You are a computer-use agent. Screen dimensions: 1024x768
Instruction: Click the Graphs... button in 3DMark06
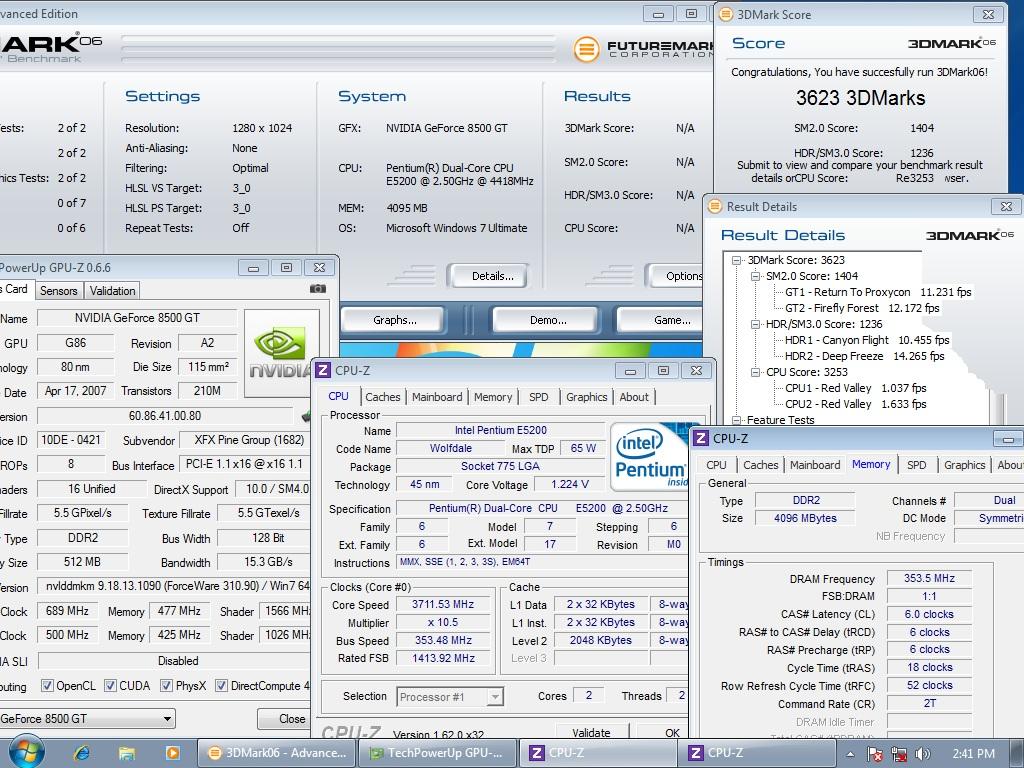394,320
